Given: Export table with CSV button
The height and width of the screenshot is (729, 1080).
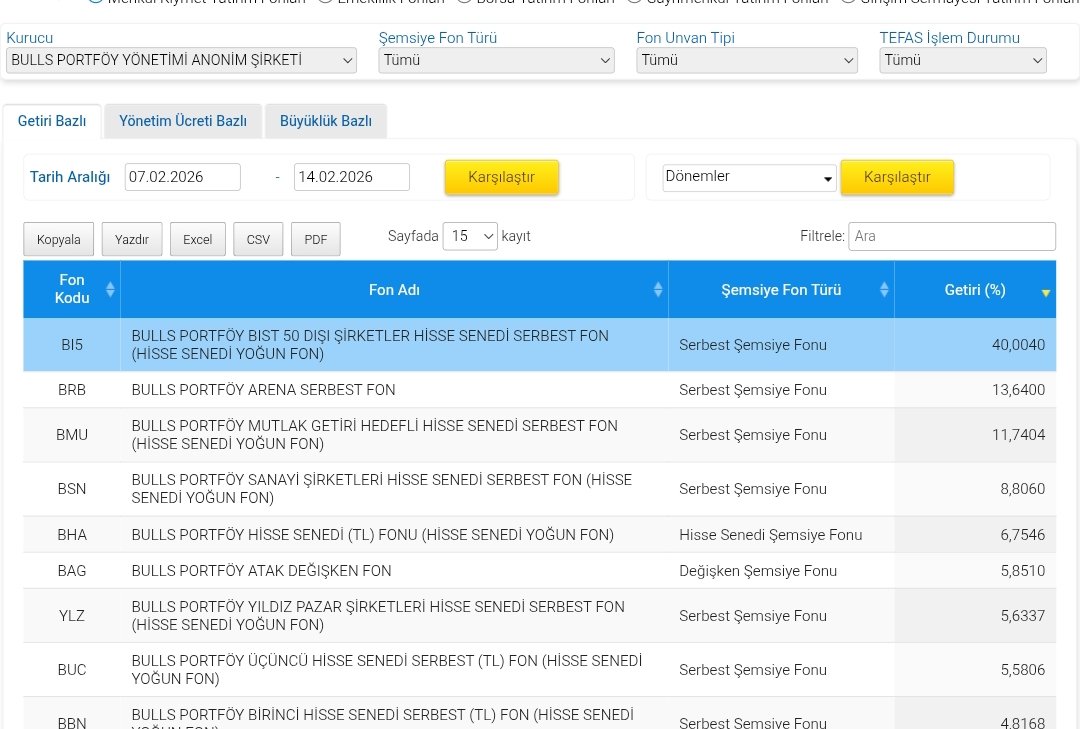Looking at the screenshot, I should tap(258, 239).
